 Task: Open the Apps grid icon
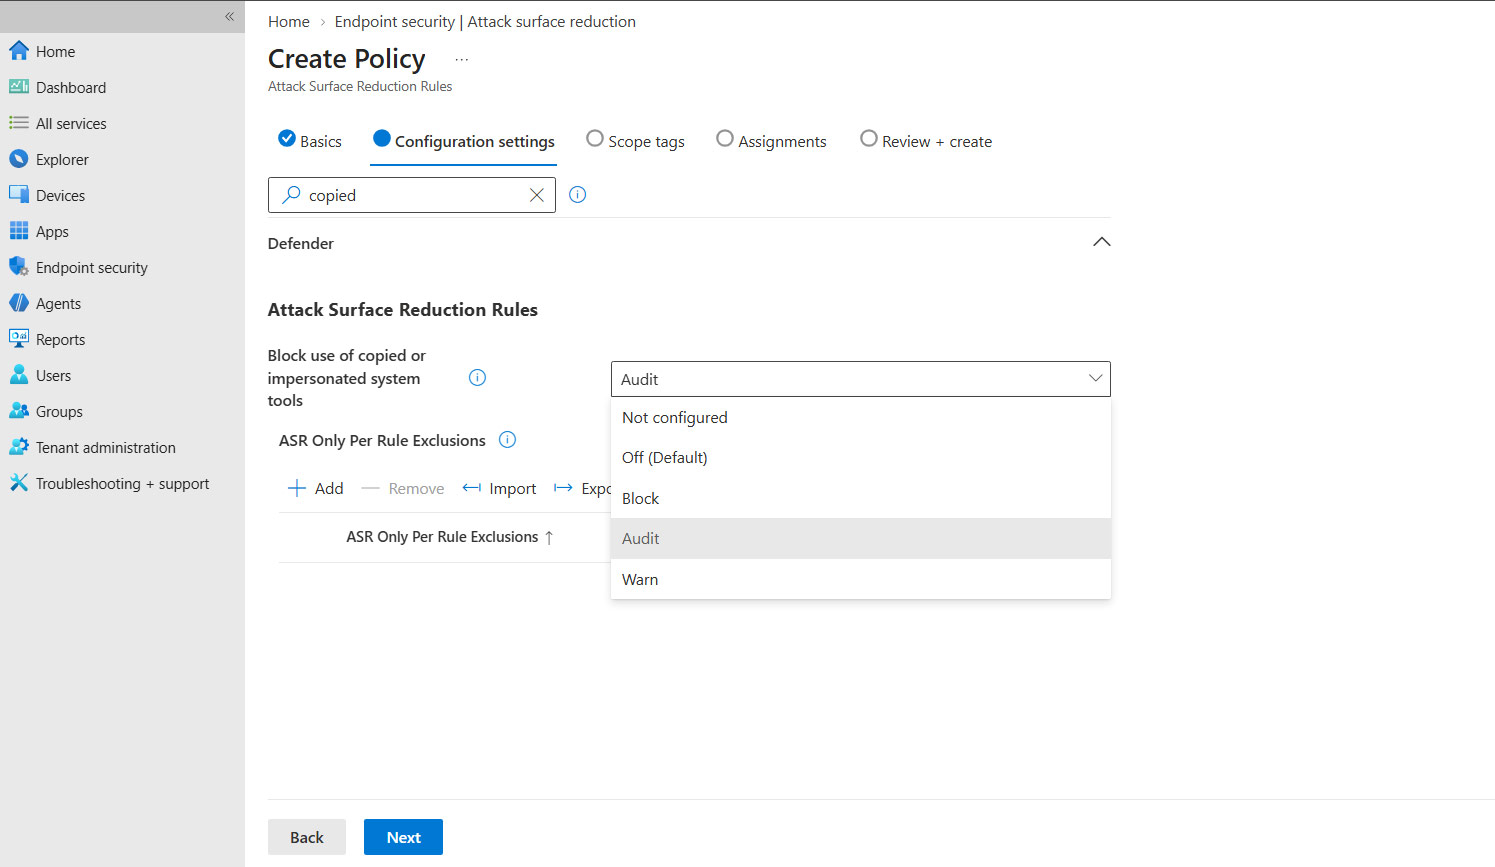[19, 231]
